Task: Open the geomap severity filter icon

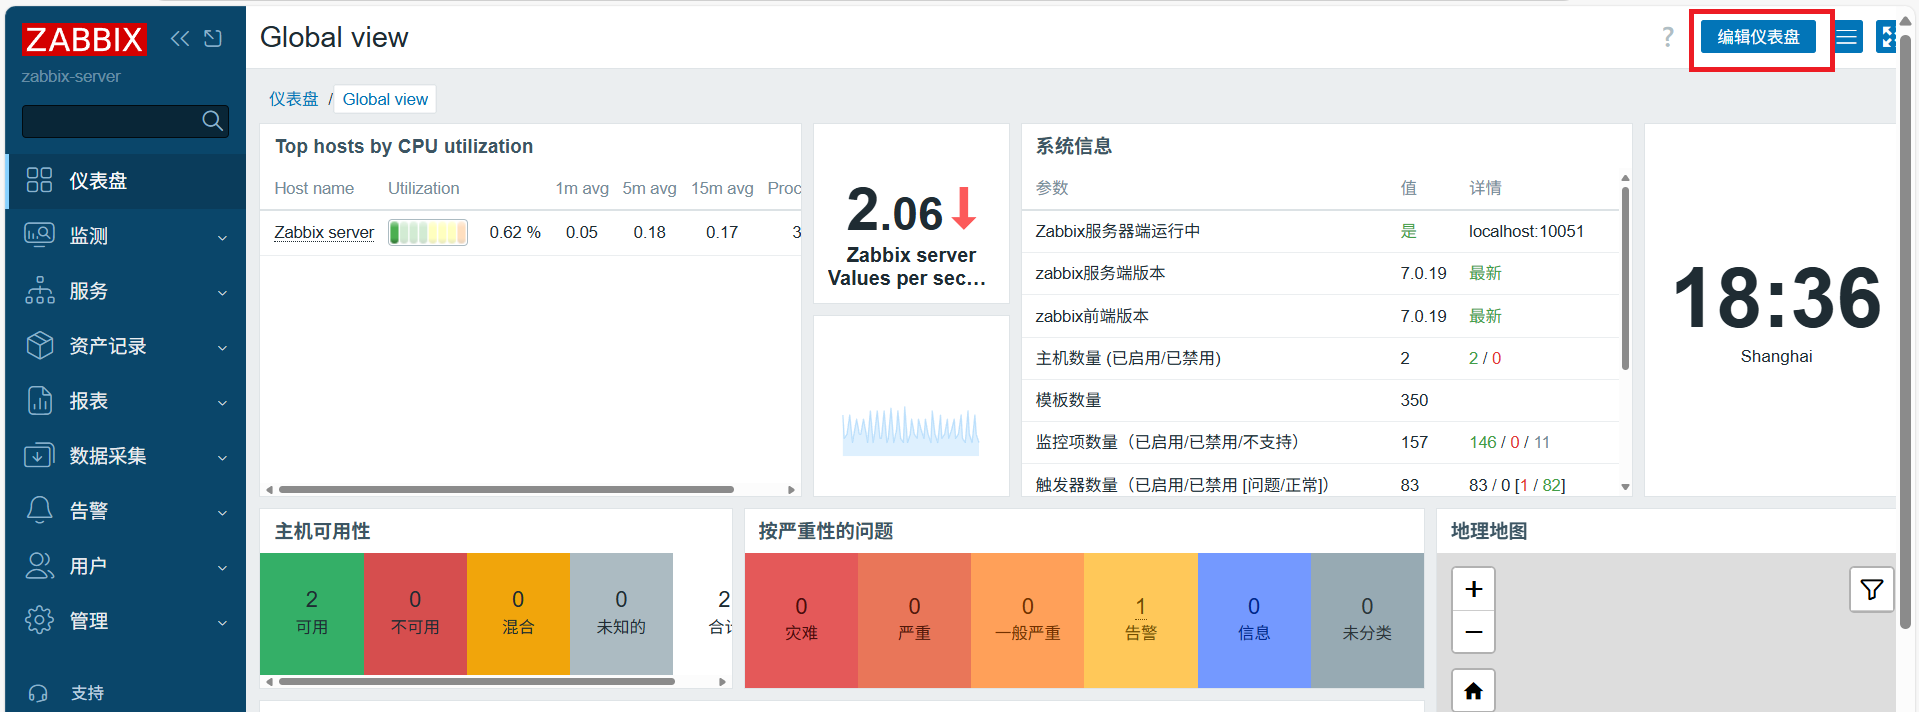Action: click(1871, 590)
